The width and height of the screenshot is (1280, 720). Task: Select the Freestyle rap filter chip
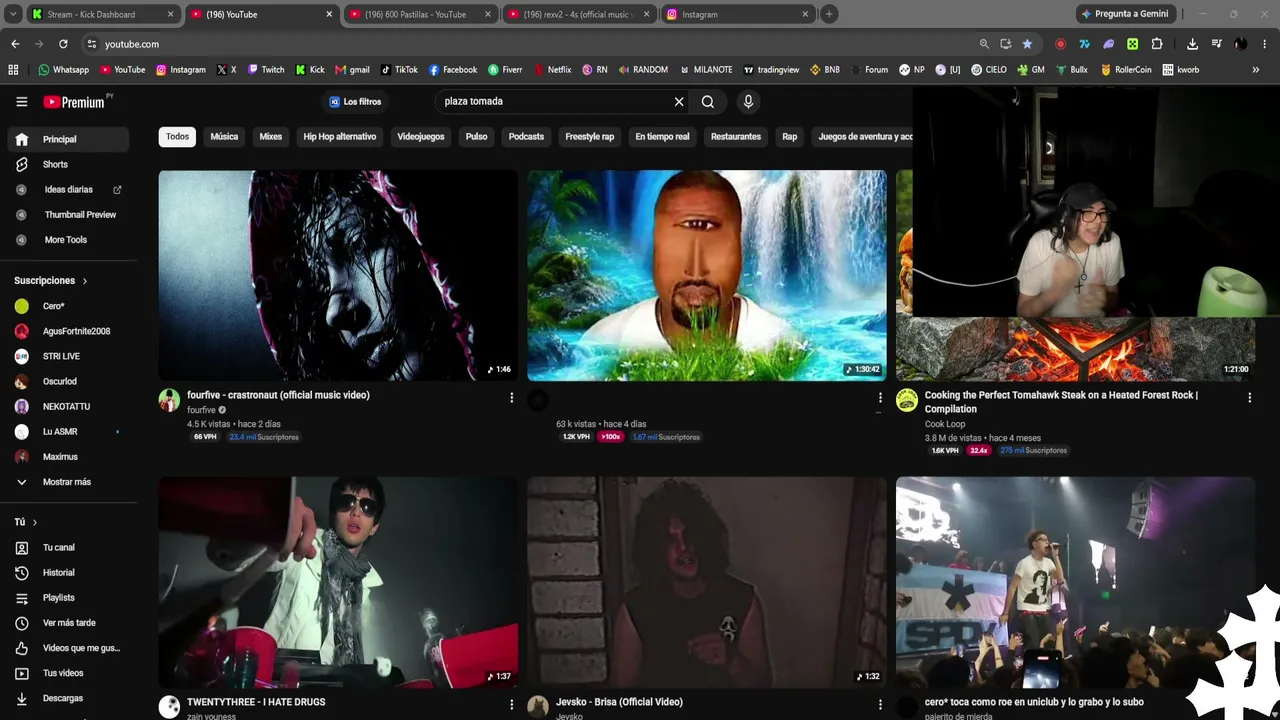pos(590,137)
